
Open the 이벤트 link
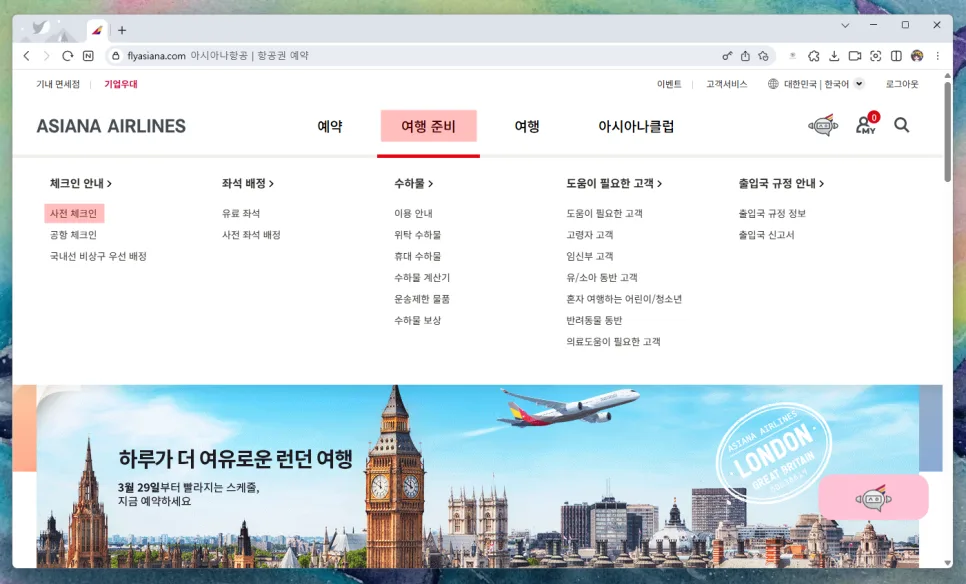tap(669, 84)
